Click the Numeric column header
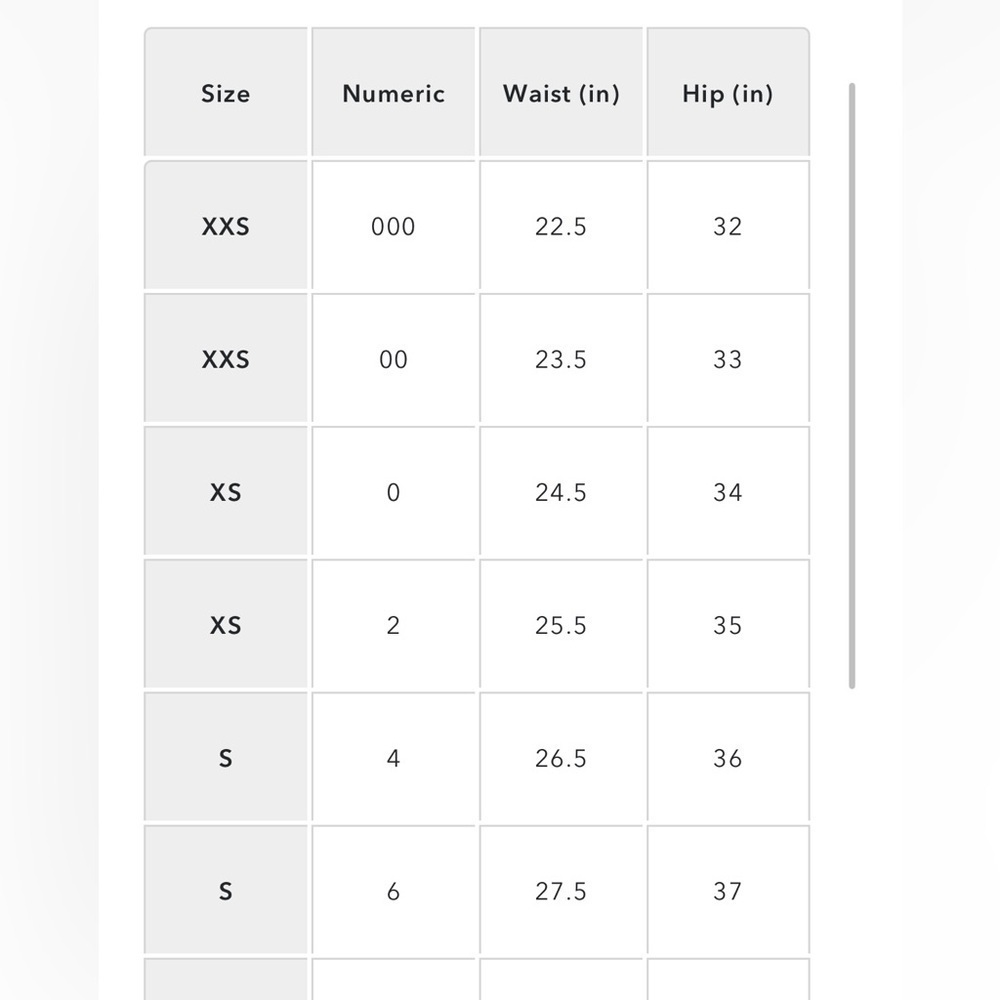Screen dimensions: 1000x1000 393,92
